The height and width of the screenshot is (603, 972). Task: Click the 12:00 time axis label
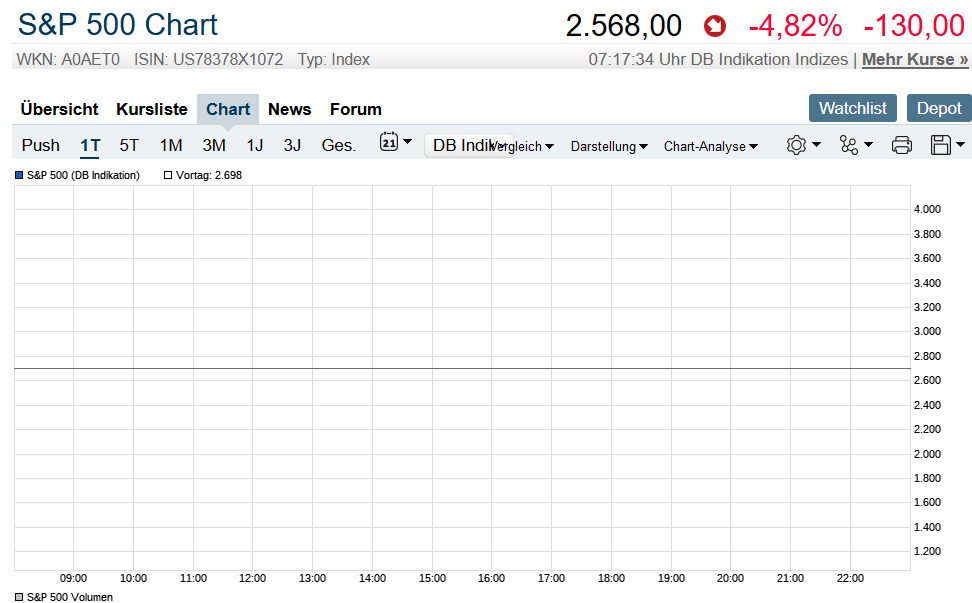point(252,578)
